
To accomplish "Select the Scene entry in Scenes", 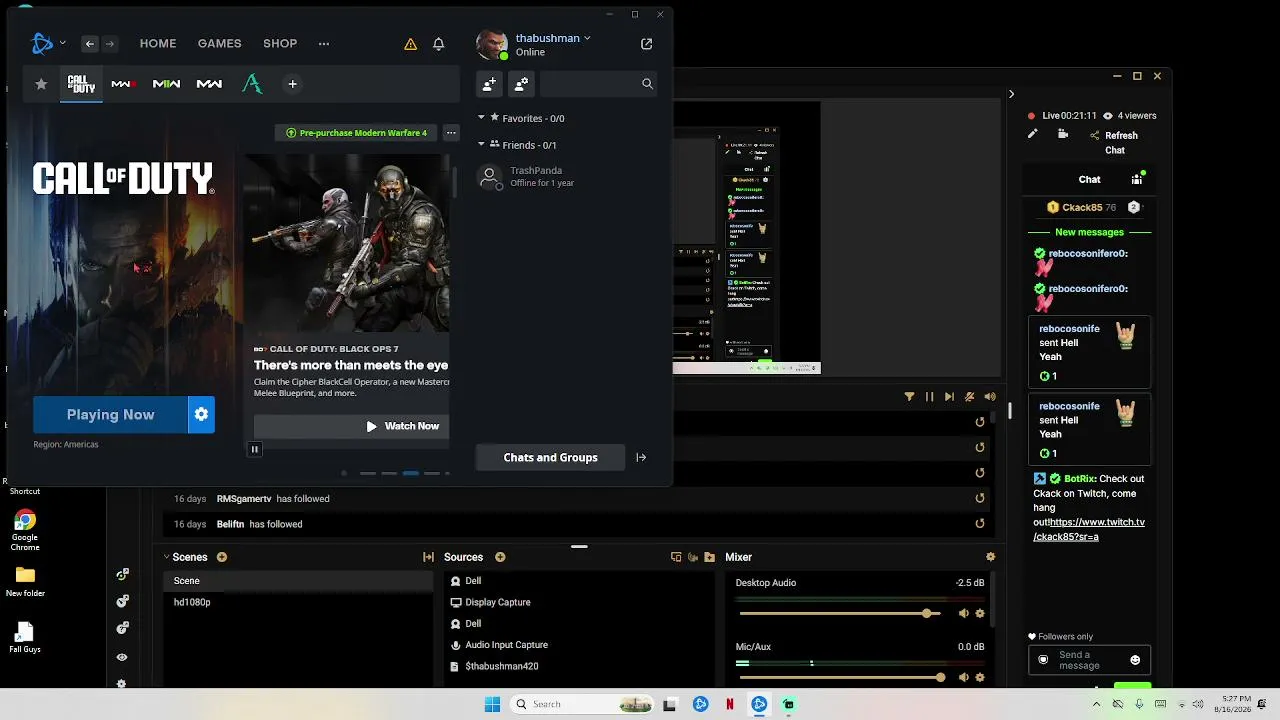I will point(298,581).
